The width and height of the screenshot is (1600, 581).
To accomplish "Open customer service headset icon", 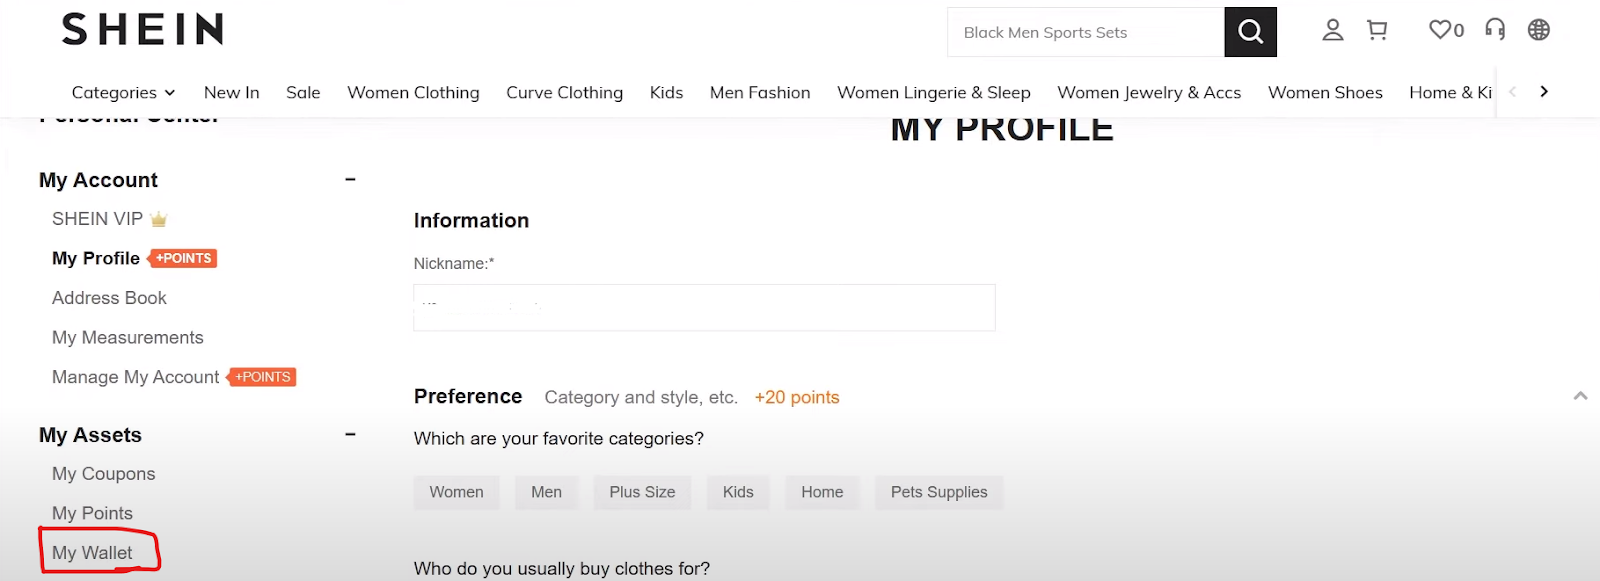I will pyautogui.click(x=1495, y=30).
